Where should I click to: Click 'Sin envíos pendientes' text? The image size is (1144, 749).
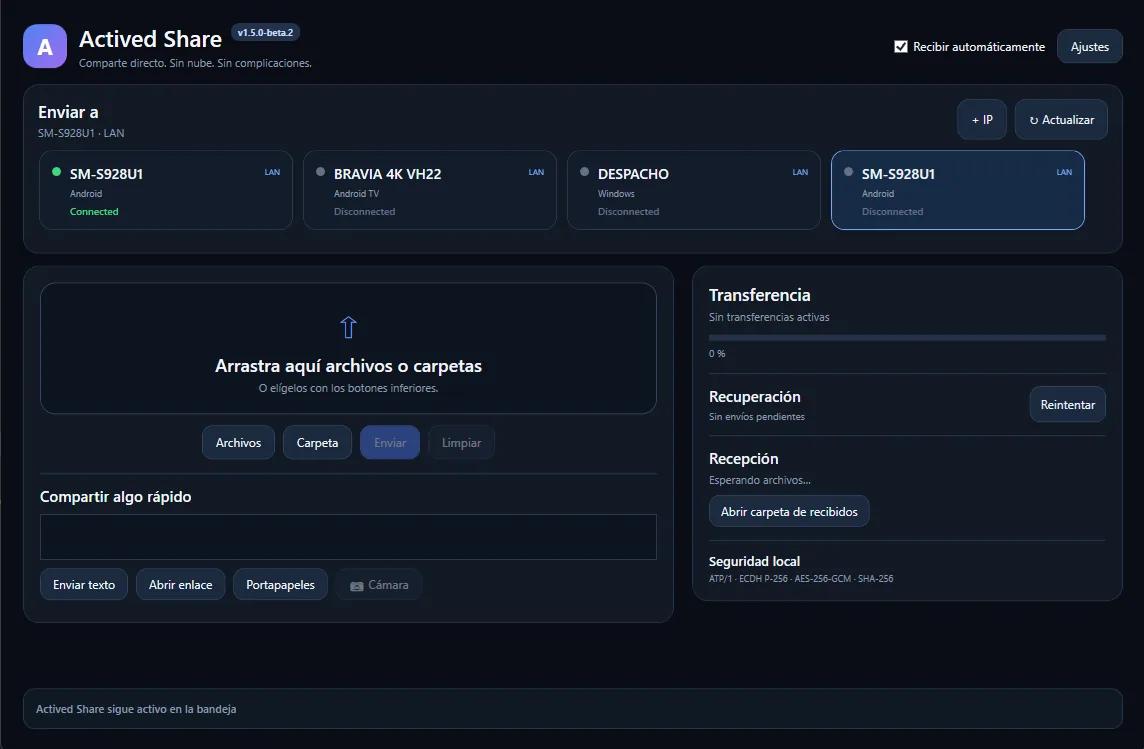[x=757, y=416]
